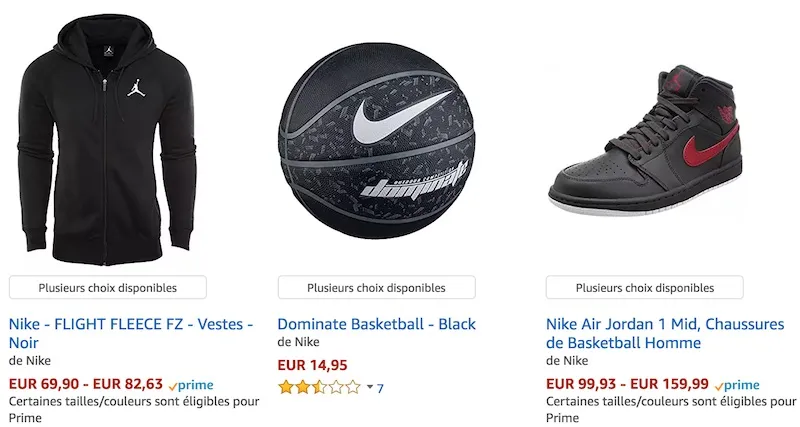Click the EUR 14,95 basketball price
This screenshot has width=800, height=427.
coord(312,365)
